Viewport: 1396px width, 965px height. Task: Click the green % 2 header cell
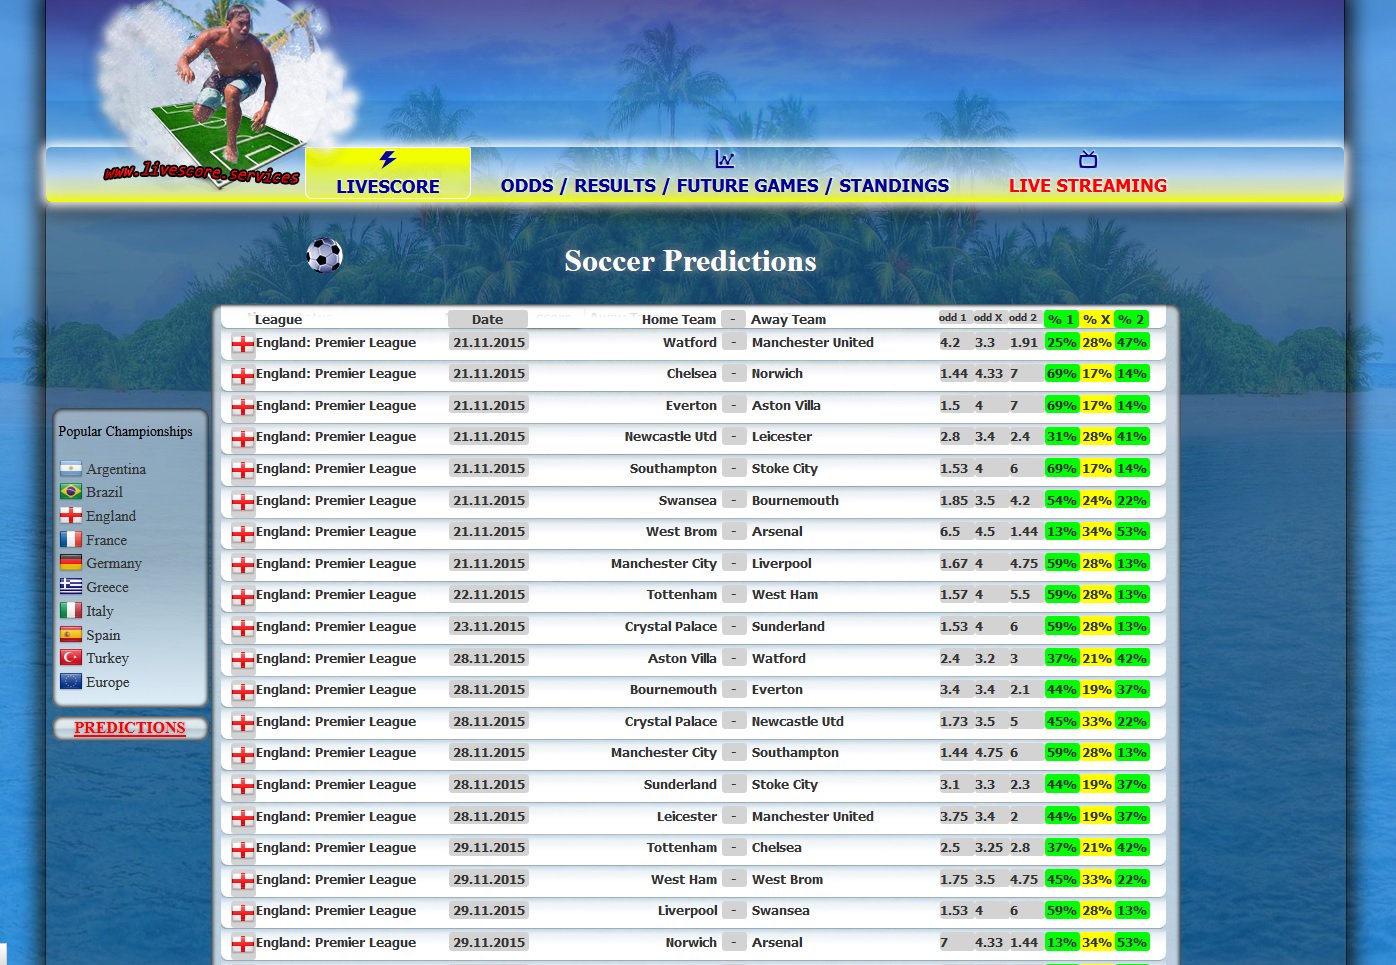[1131, 320]
